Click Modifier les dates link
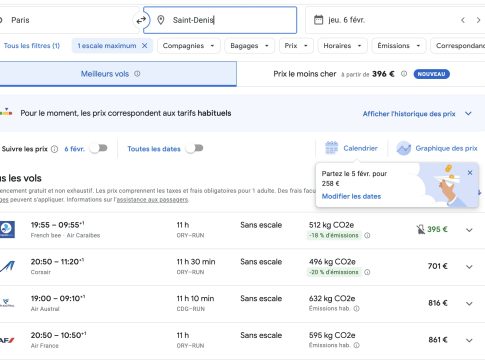Screen dimensions: 485x360 (351, 196)
